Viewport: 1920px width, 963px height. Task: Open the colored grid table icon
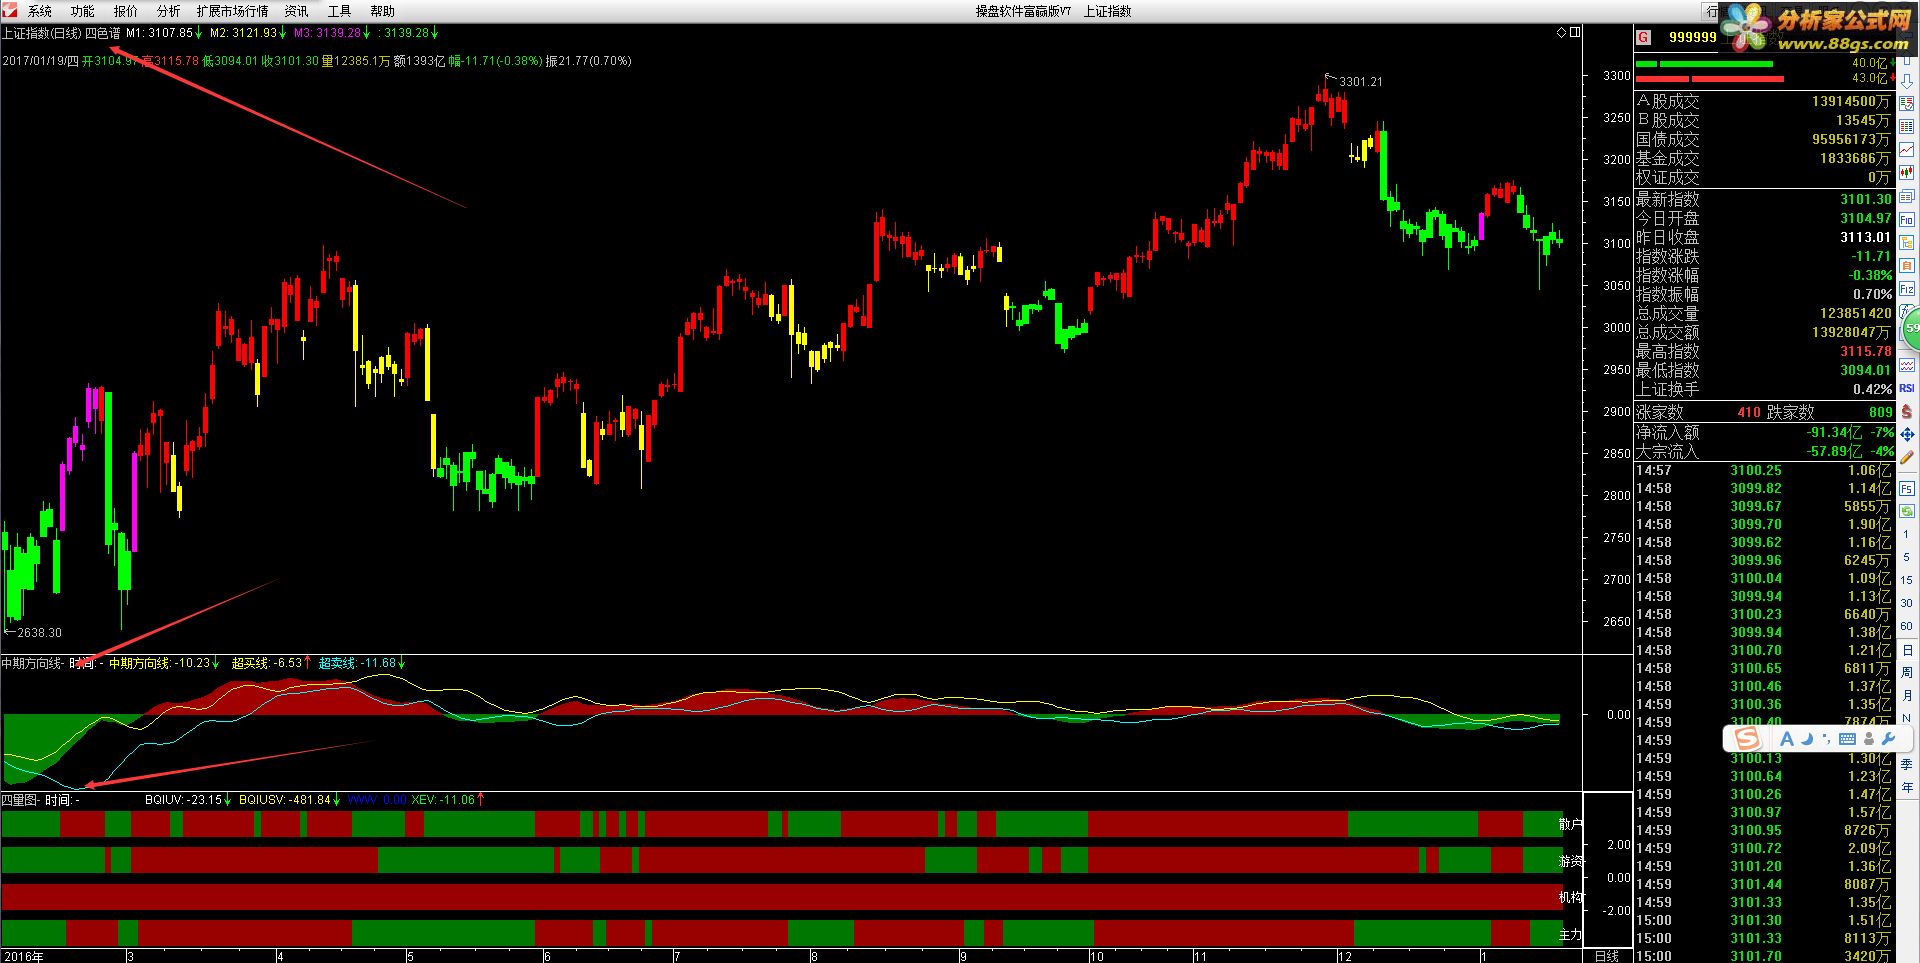[1907, 126]
